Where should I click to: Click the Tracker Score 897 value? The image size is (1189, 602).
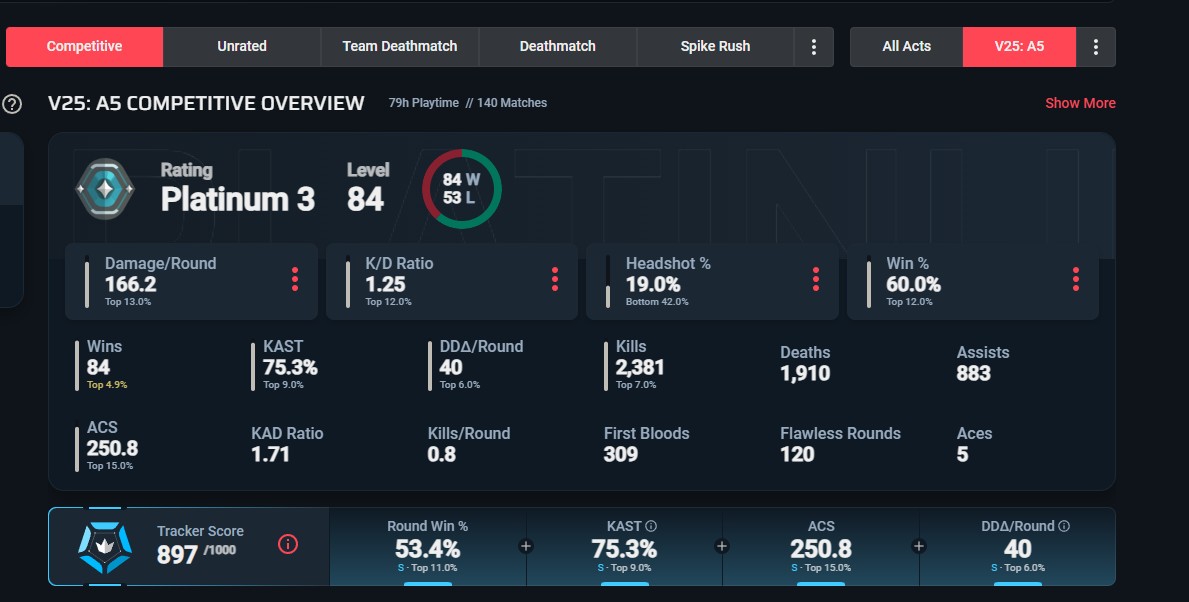177,555
